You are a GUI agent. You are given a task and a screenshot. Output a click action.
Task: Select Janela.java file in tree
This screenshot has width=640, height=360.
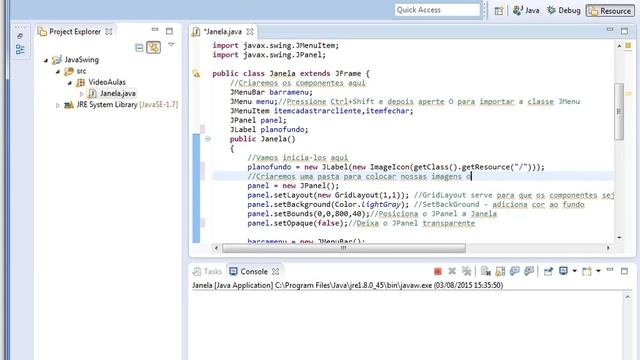point(118,93)
